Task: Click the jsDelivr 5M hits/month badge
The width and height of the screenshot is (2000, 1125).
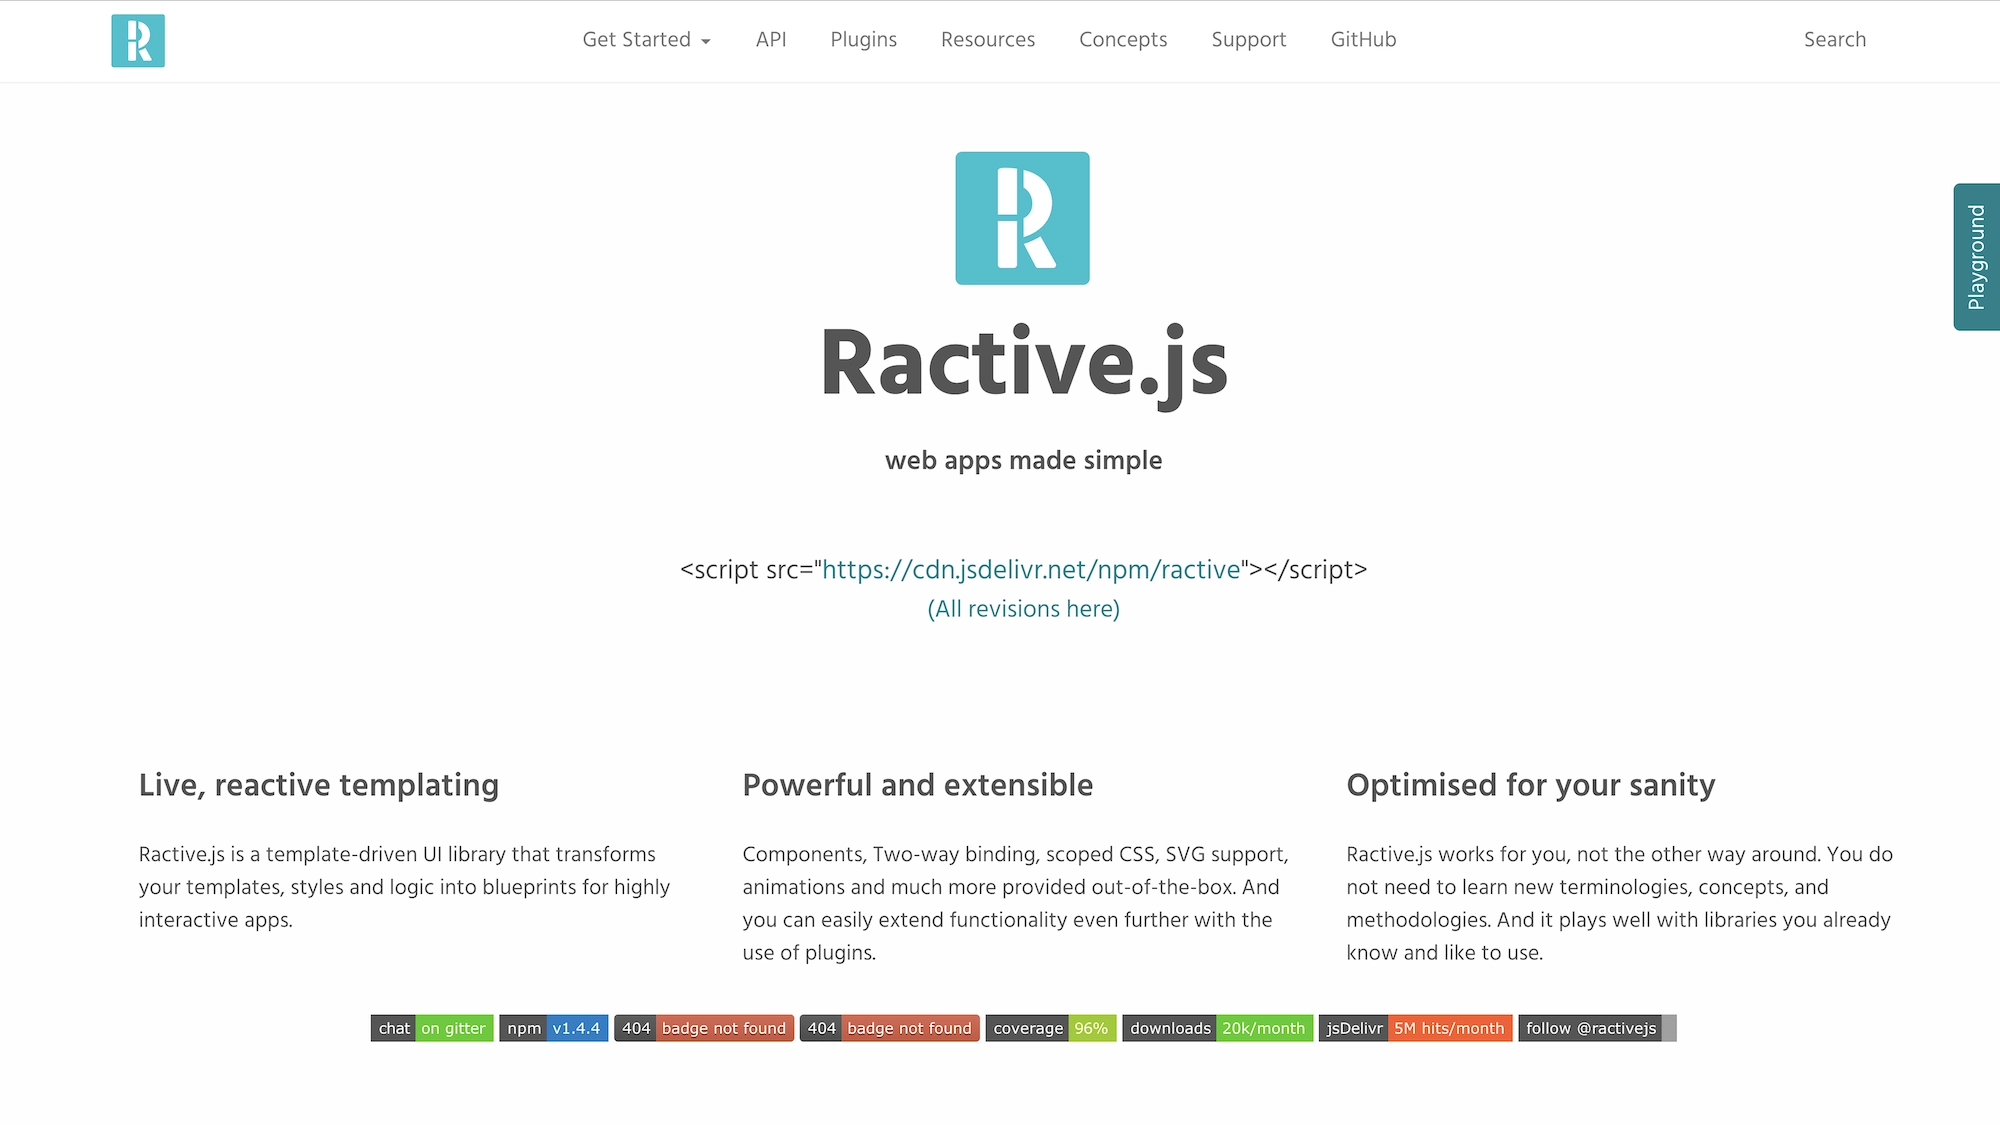Action: pos(1415,1028)
